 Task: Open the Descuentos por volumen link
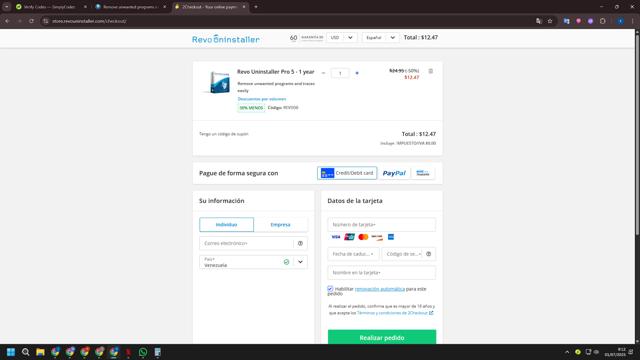[262, 99]
